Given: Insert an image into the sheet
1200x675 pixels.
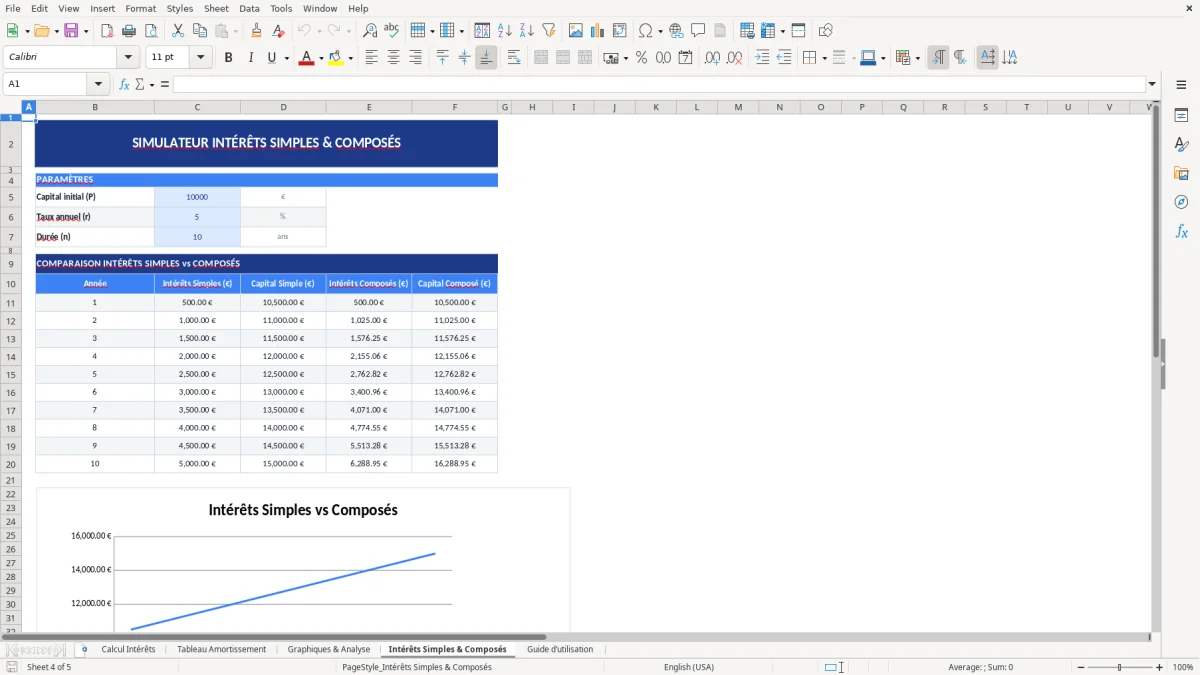Looking at the screenshot, I should (575, 30).
